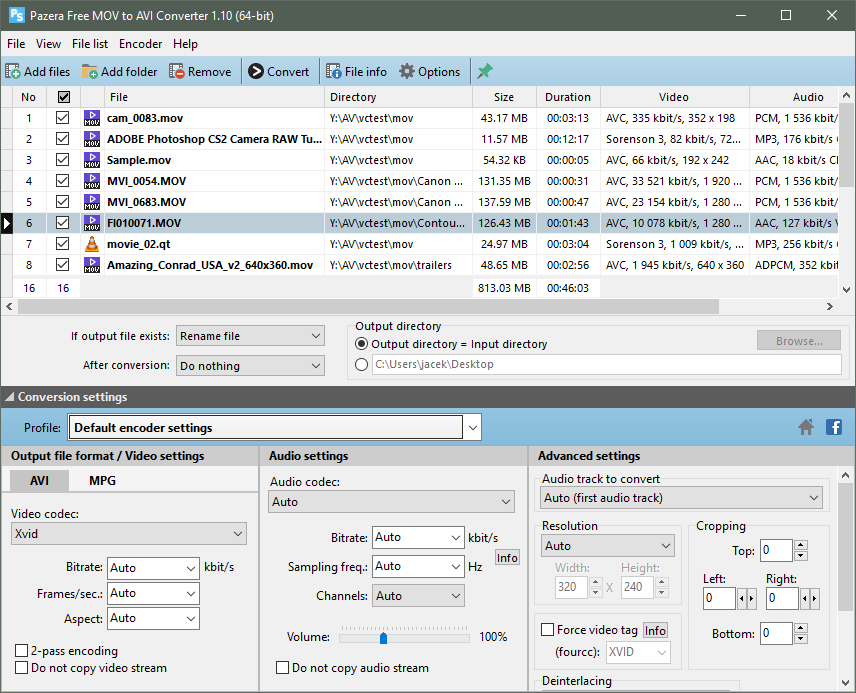Open the Video codec Xvid dropdown
This screenshot has width=856, height=693.
click(129, 534)
